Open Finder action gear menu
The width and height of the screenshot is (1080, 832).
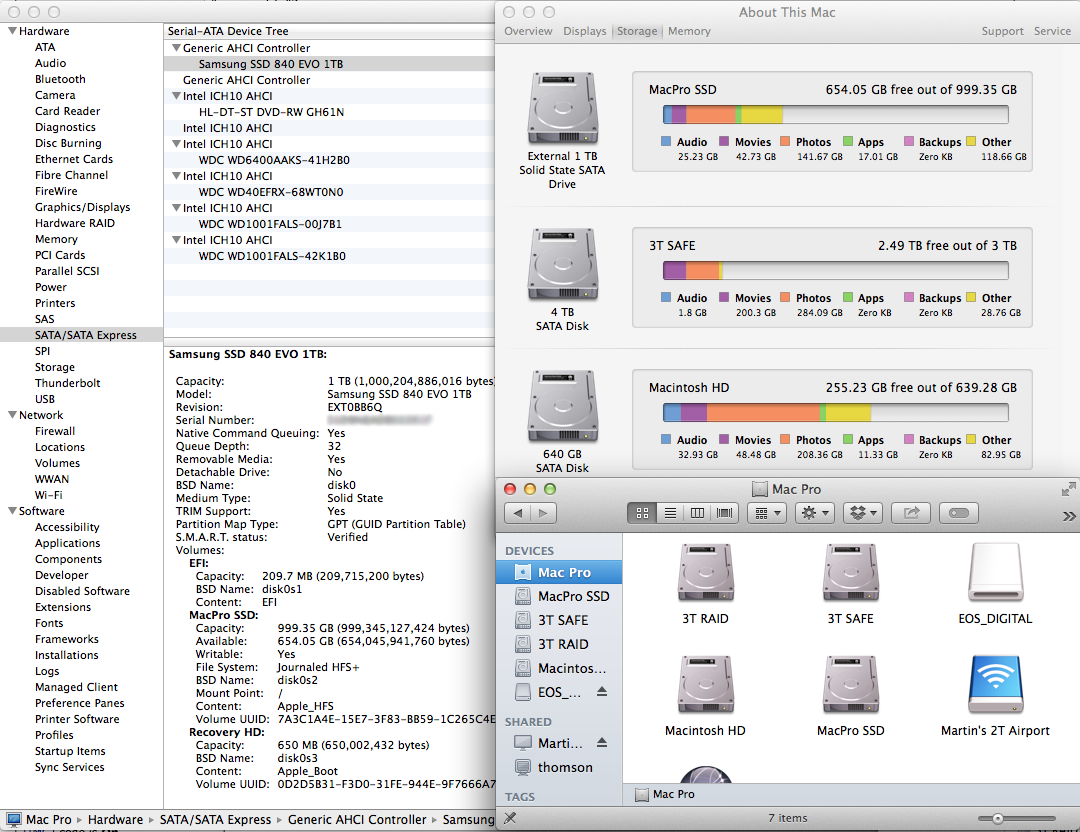(815, 513)
